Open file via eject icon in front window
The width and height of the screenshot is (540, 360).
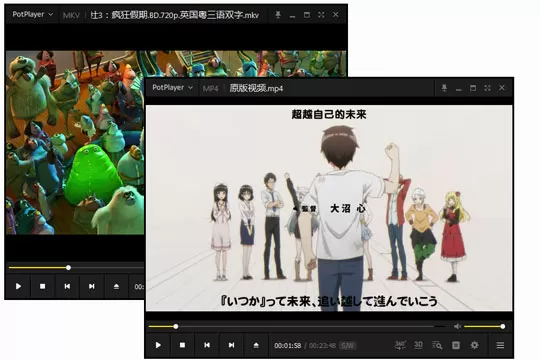tap(256, 345)
